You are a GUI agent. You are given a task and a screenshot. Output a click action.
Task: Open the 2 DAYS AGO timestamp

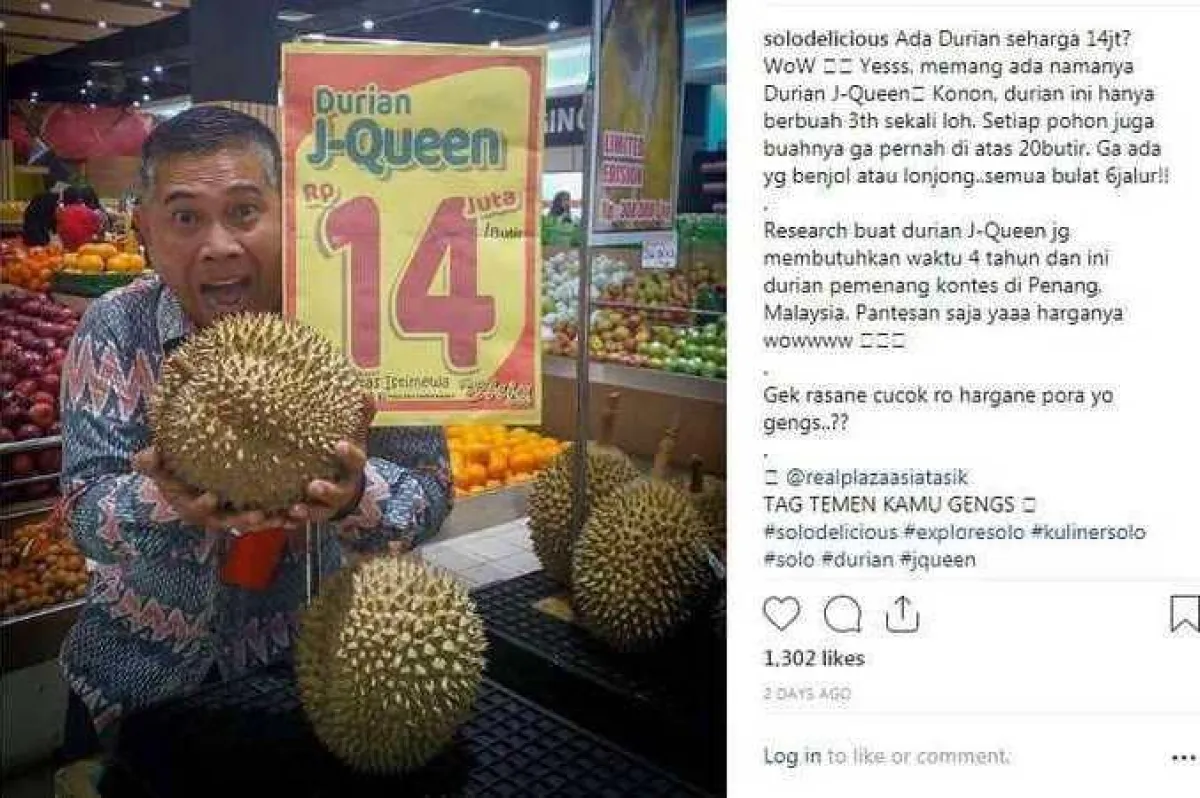click(x=805, y=693)
